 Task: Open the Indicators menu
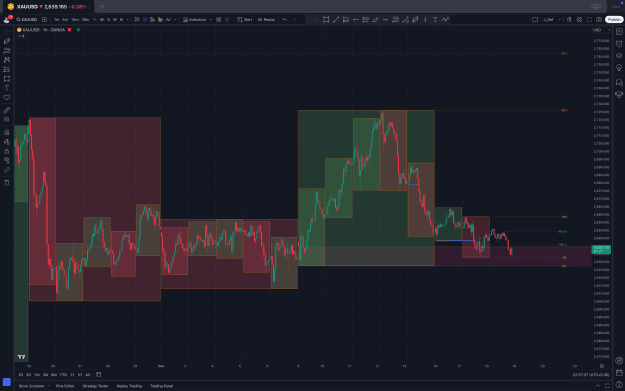pos(195,20)
